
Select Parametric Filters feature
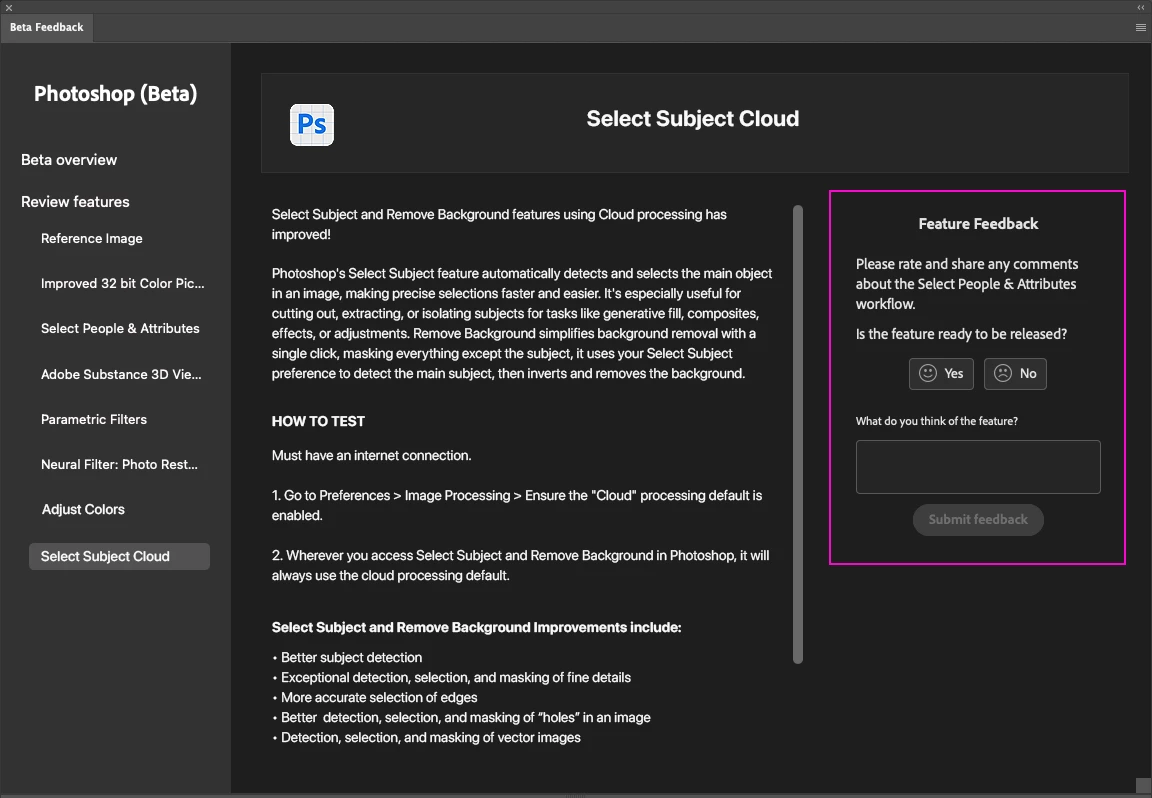point(94,419)
